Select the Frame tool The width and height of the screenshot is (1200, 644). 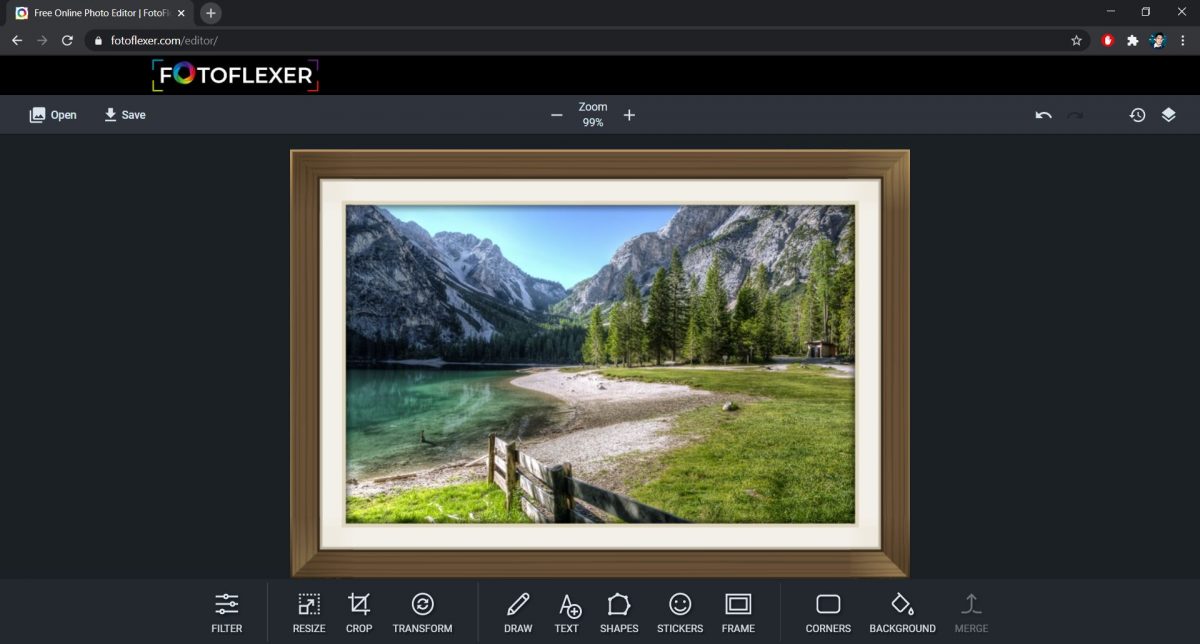738,611
